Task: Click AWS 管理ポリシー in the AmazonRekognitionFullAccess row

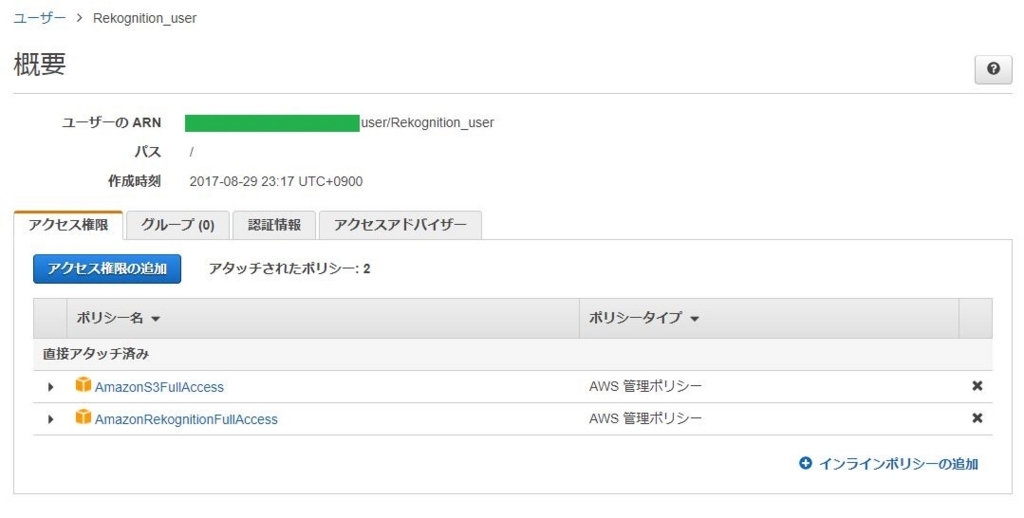Action: 645,418
